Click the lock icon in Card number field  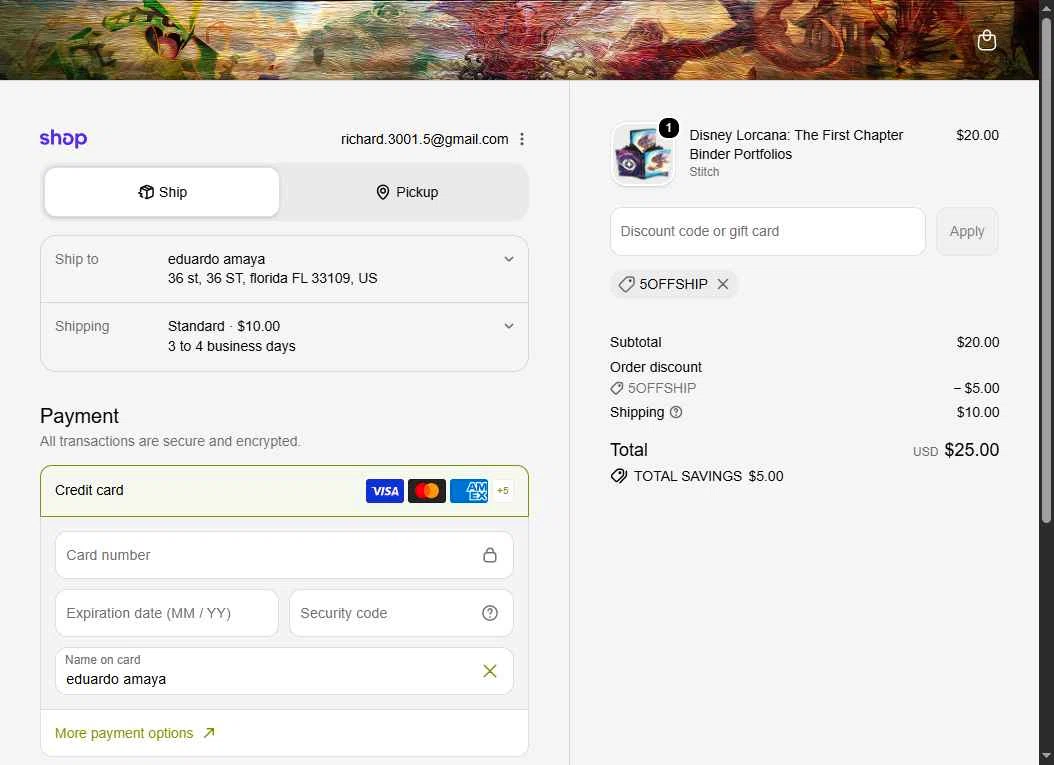click(x=490, y=555)
